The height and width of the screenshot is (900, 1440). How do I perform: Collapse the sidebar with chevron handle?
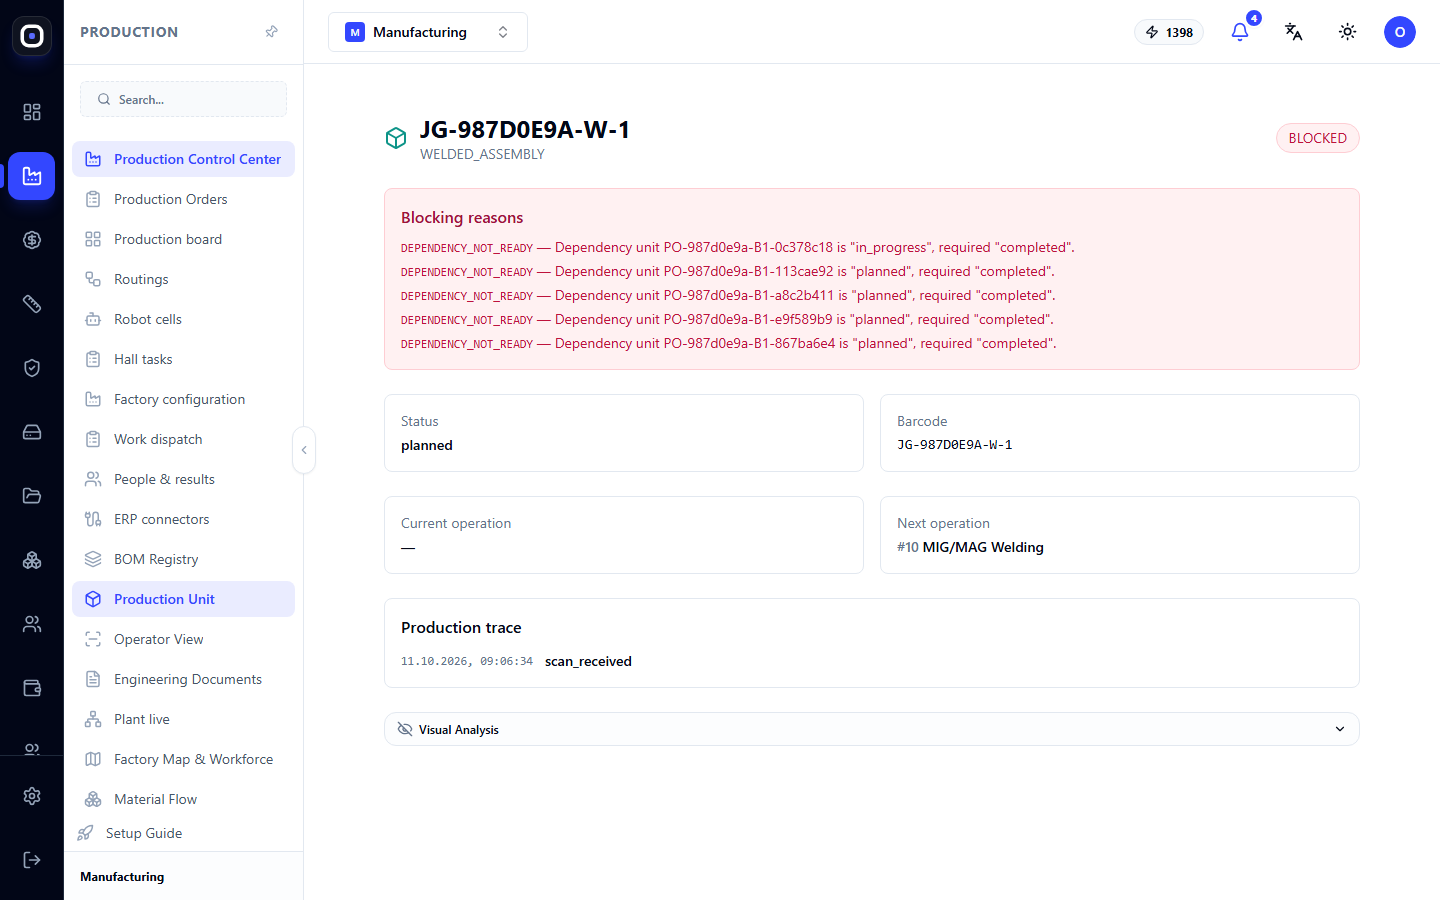tap(304, 450)
